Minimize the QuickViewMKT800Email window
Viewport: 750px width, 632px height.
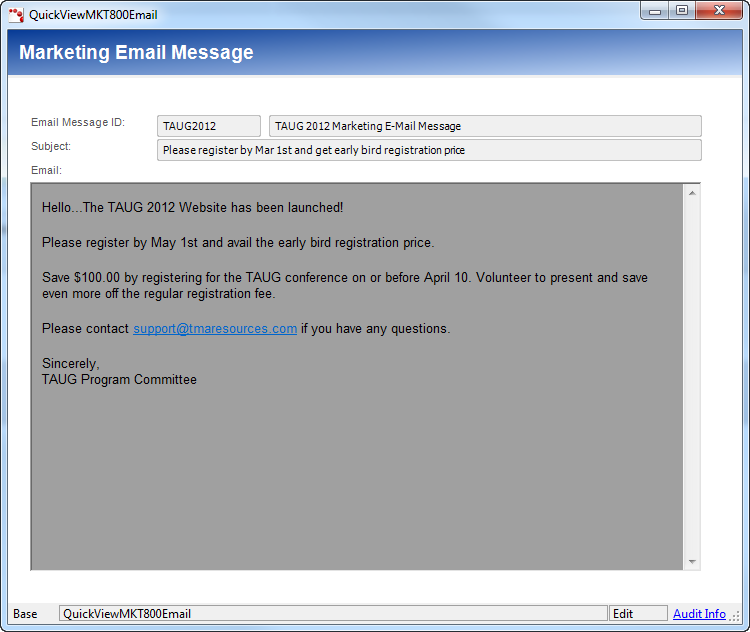tap(655, 11)
